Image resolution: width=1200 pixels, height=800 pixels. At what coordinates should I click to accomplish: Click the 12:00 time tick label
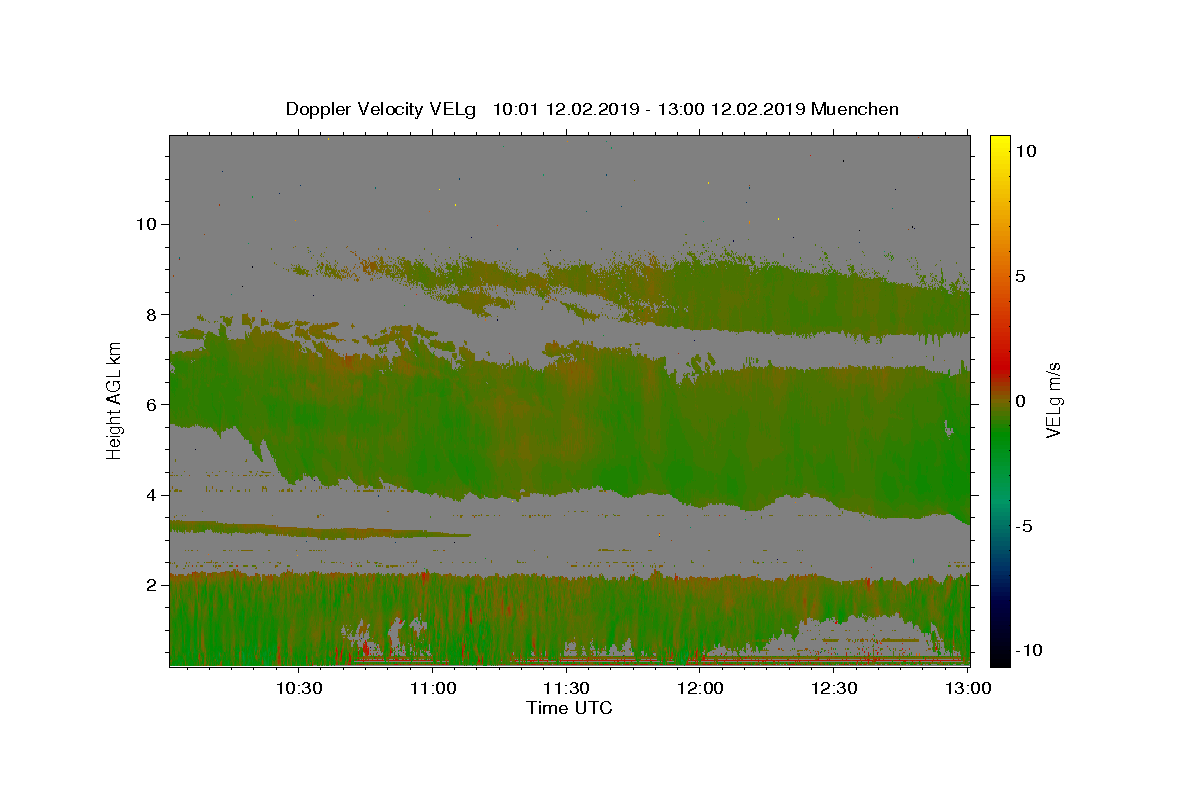701,688
